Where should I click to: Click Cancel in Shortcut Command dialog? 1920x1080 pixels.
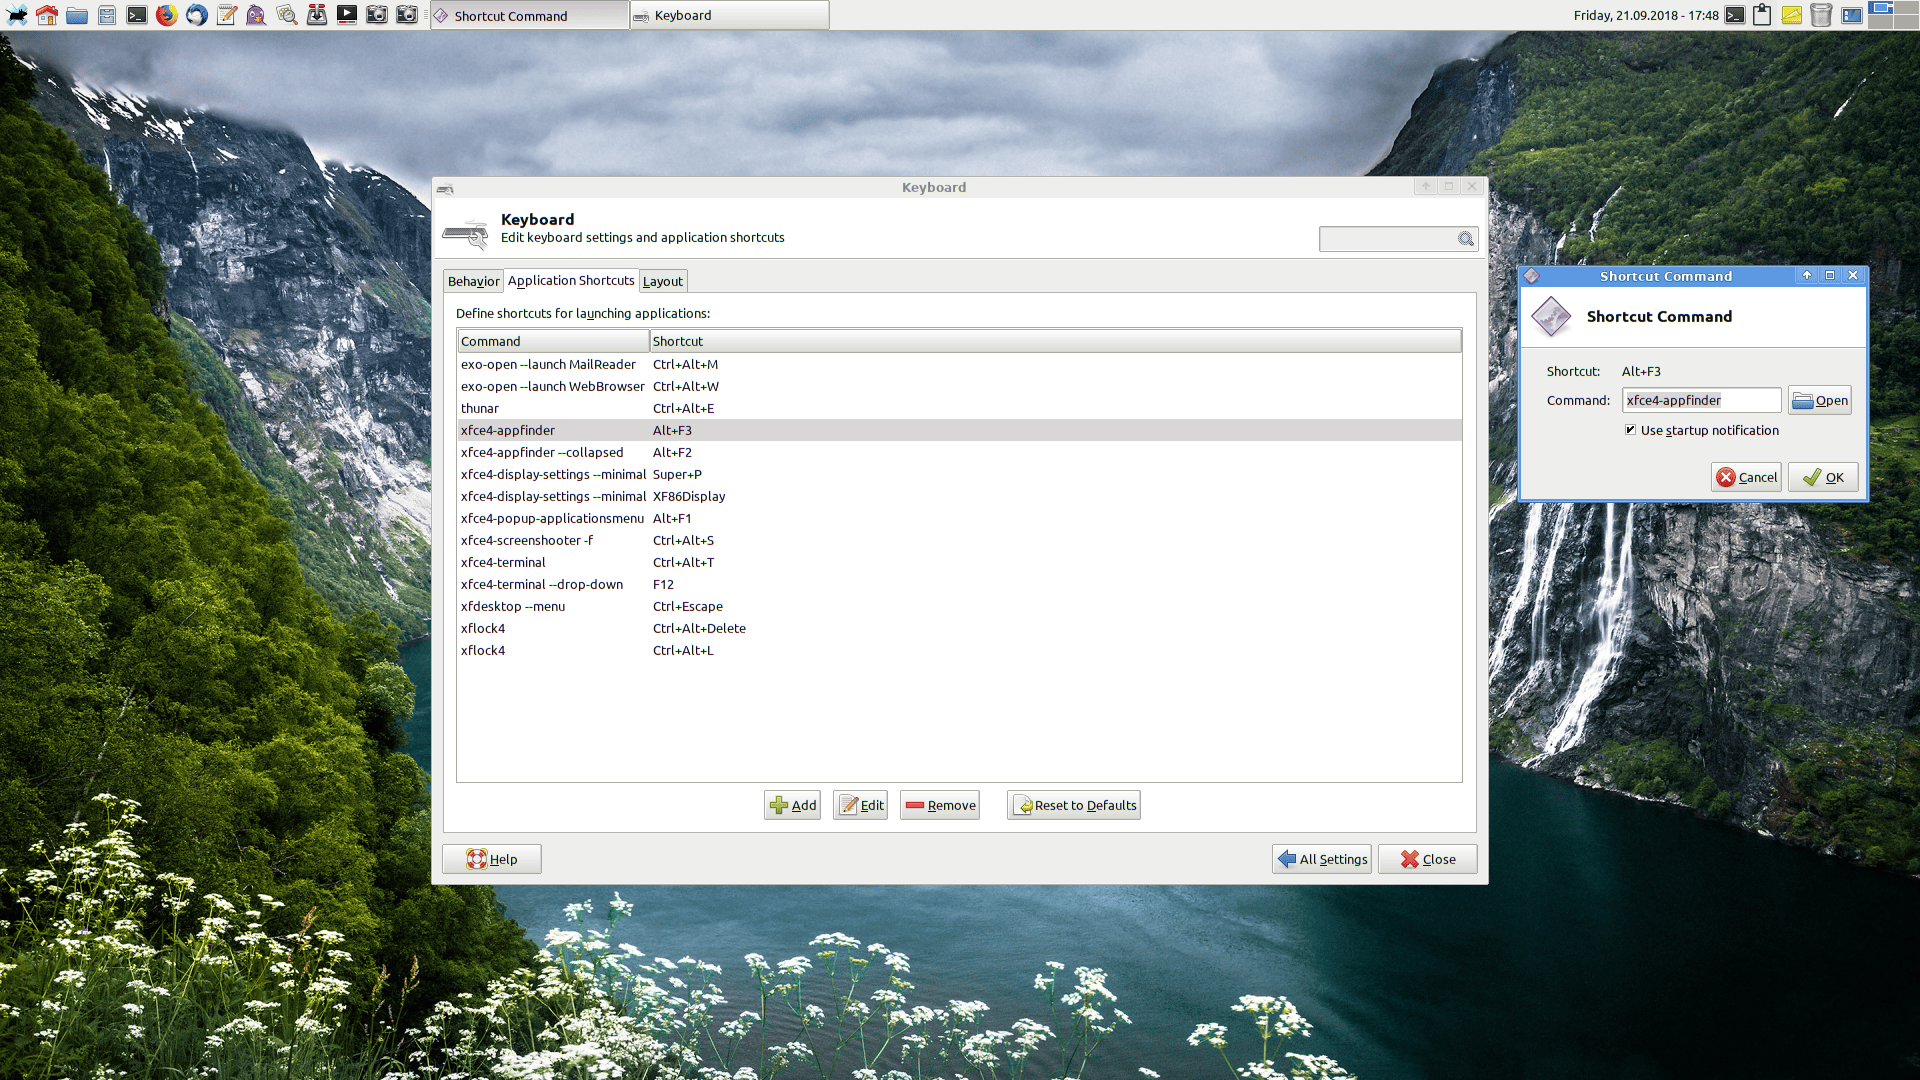point(1746,477)
